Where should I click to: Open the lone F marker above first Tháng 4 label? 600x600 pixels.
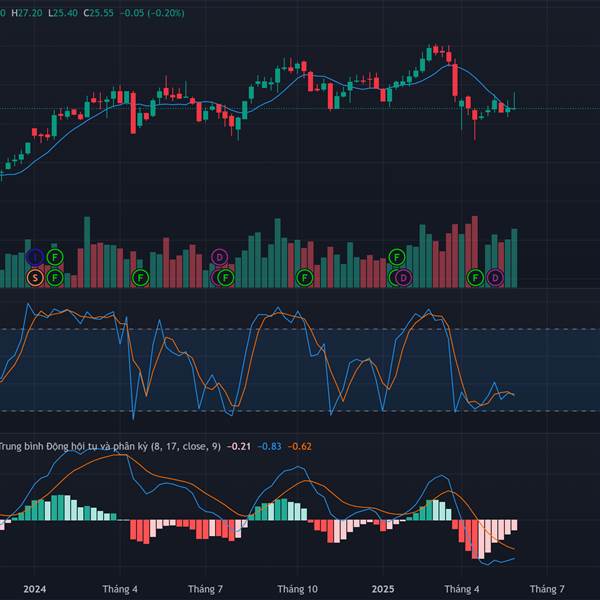(140, 278)
